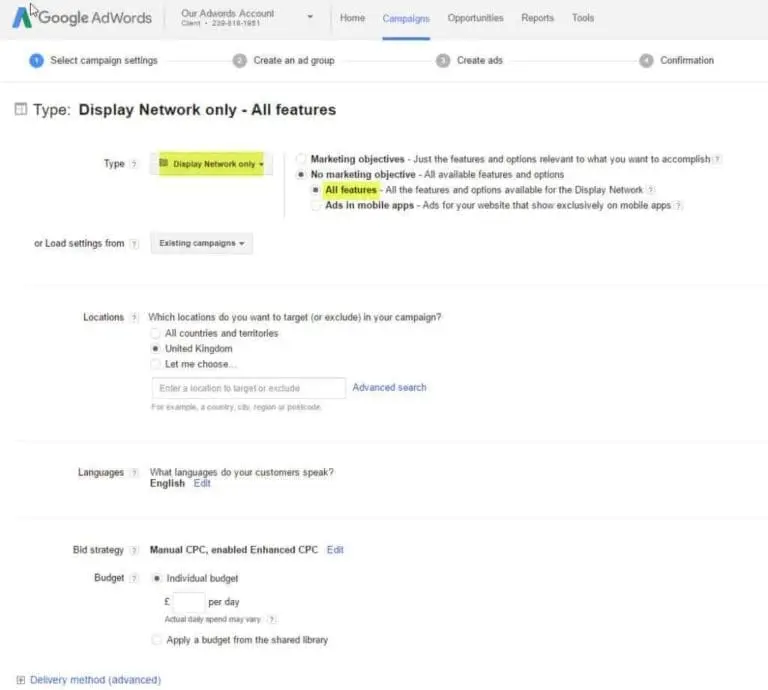This screenshot has width=768, height=690.
Task: Switch to the Opportunities tab
Action: coord(475,18)
